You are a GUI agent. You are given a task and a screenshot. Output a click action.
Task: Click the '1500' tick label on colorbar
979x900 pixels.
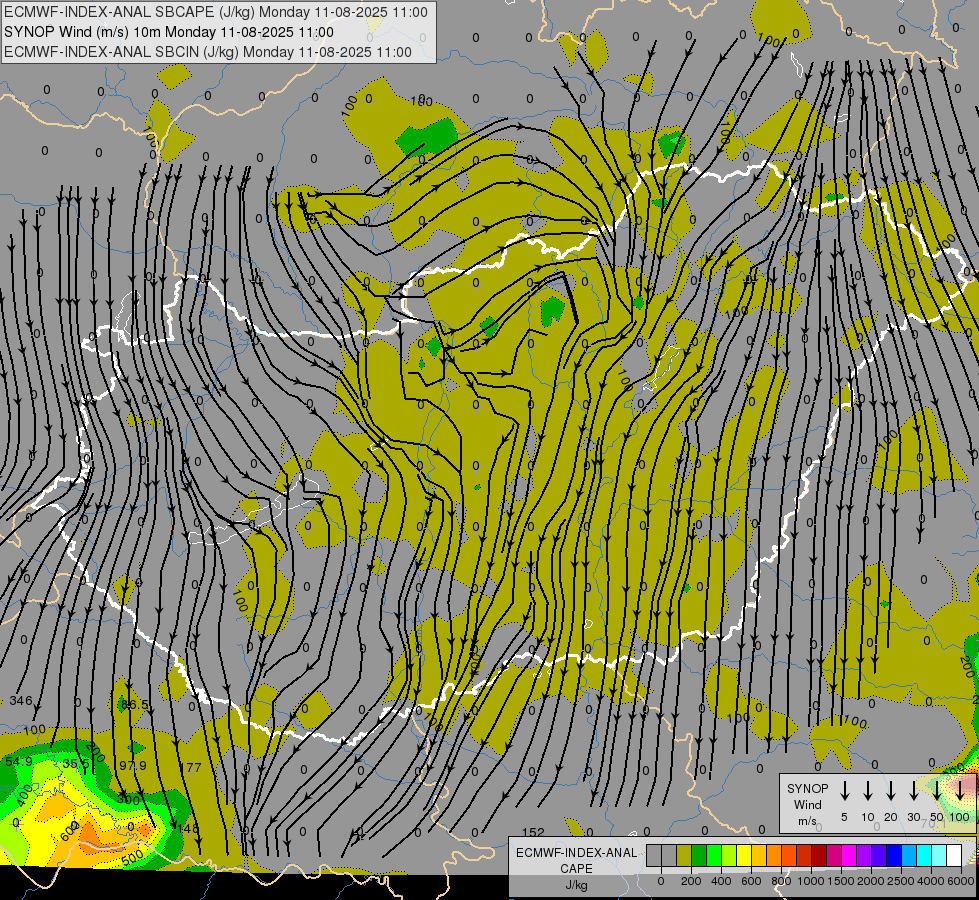pos(840,881)
